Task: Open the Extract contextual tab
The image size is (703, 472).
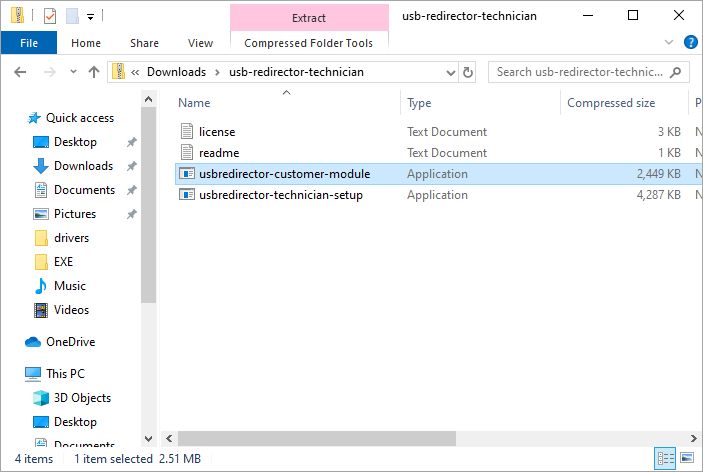Action: coord(309,18)
